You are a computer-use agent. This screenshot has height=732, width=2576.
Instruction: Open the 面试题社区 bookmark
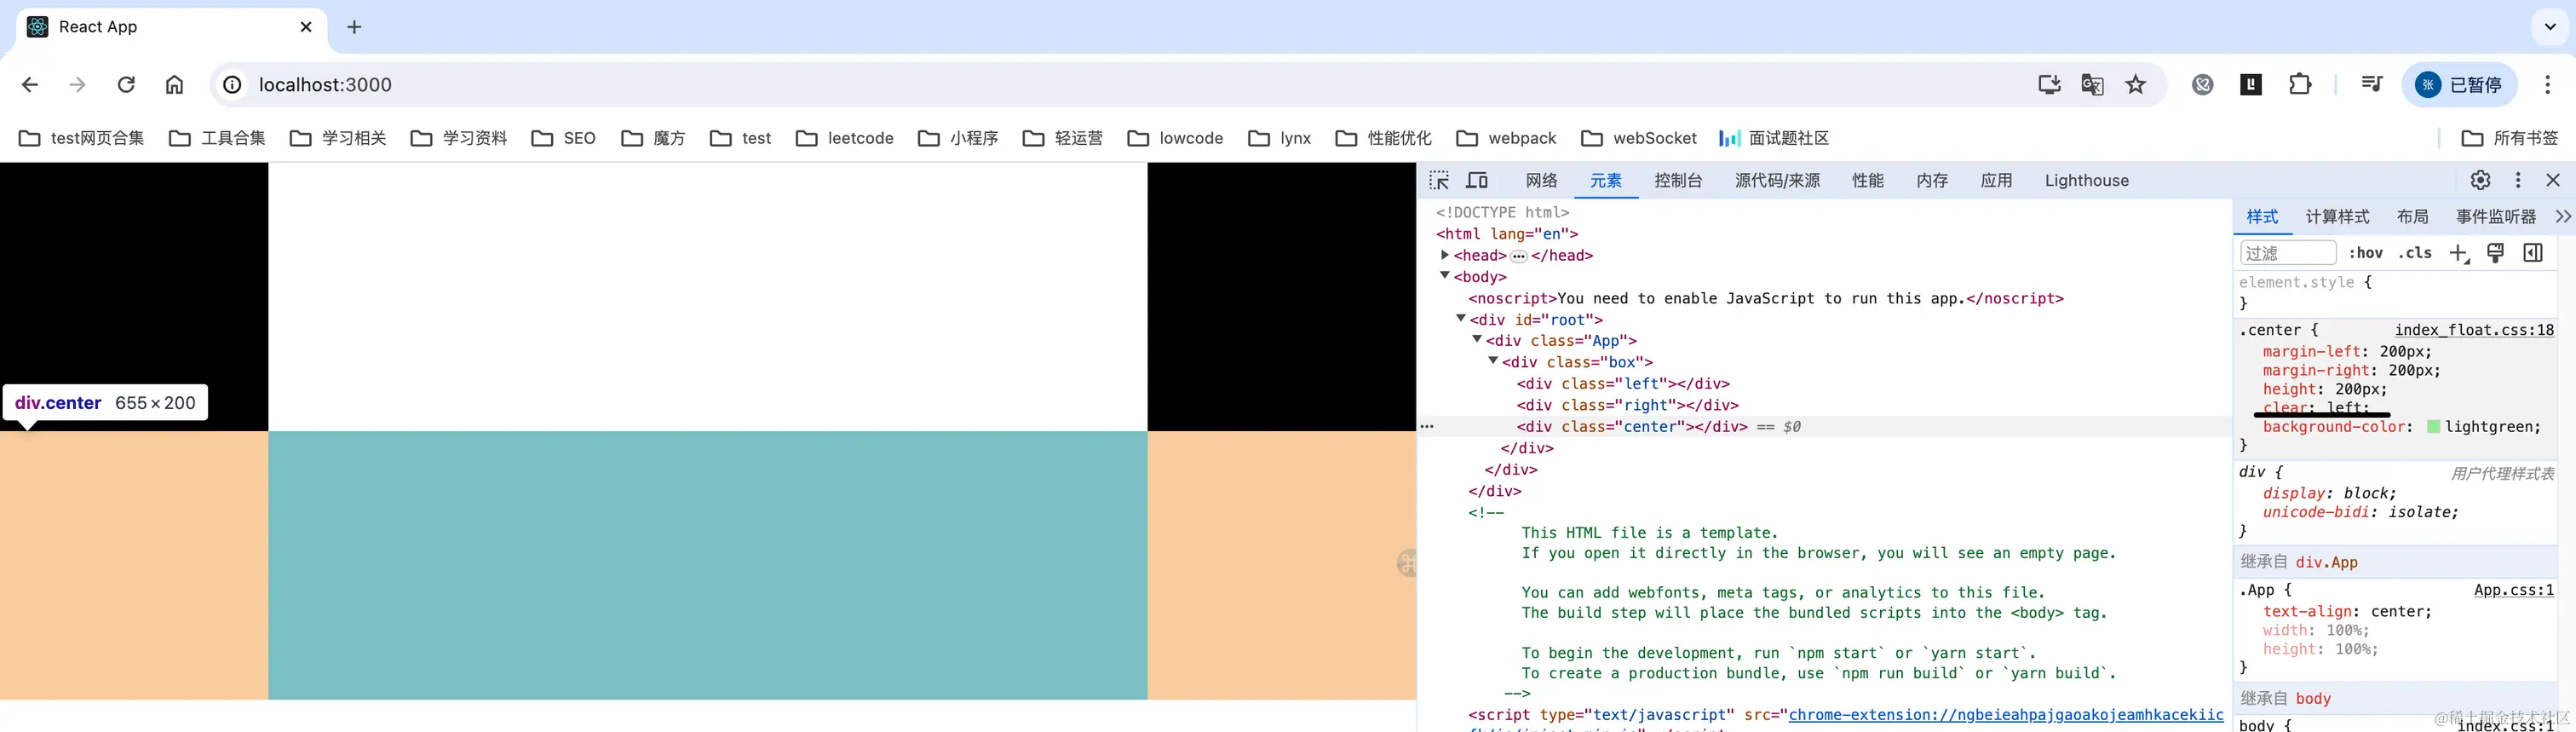point(1774,138)
